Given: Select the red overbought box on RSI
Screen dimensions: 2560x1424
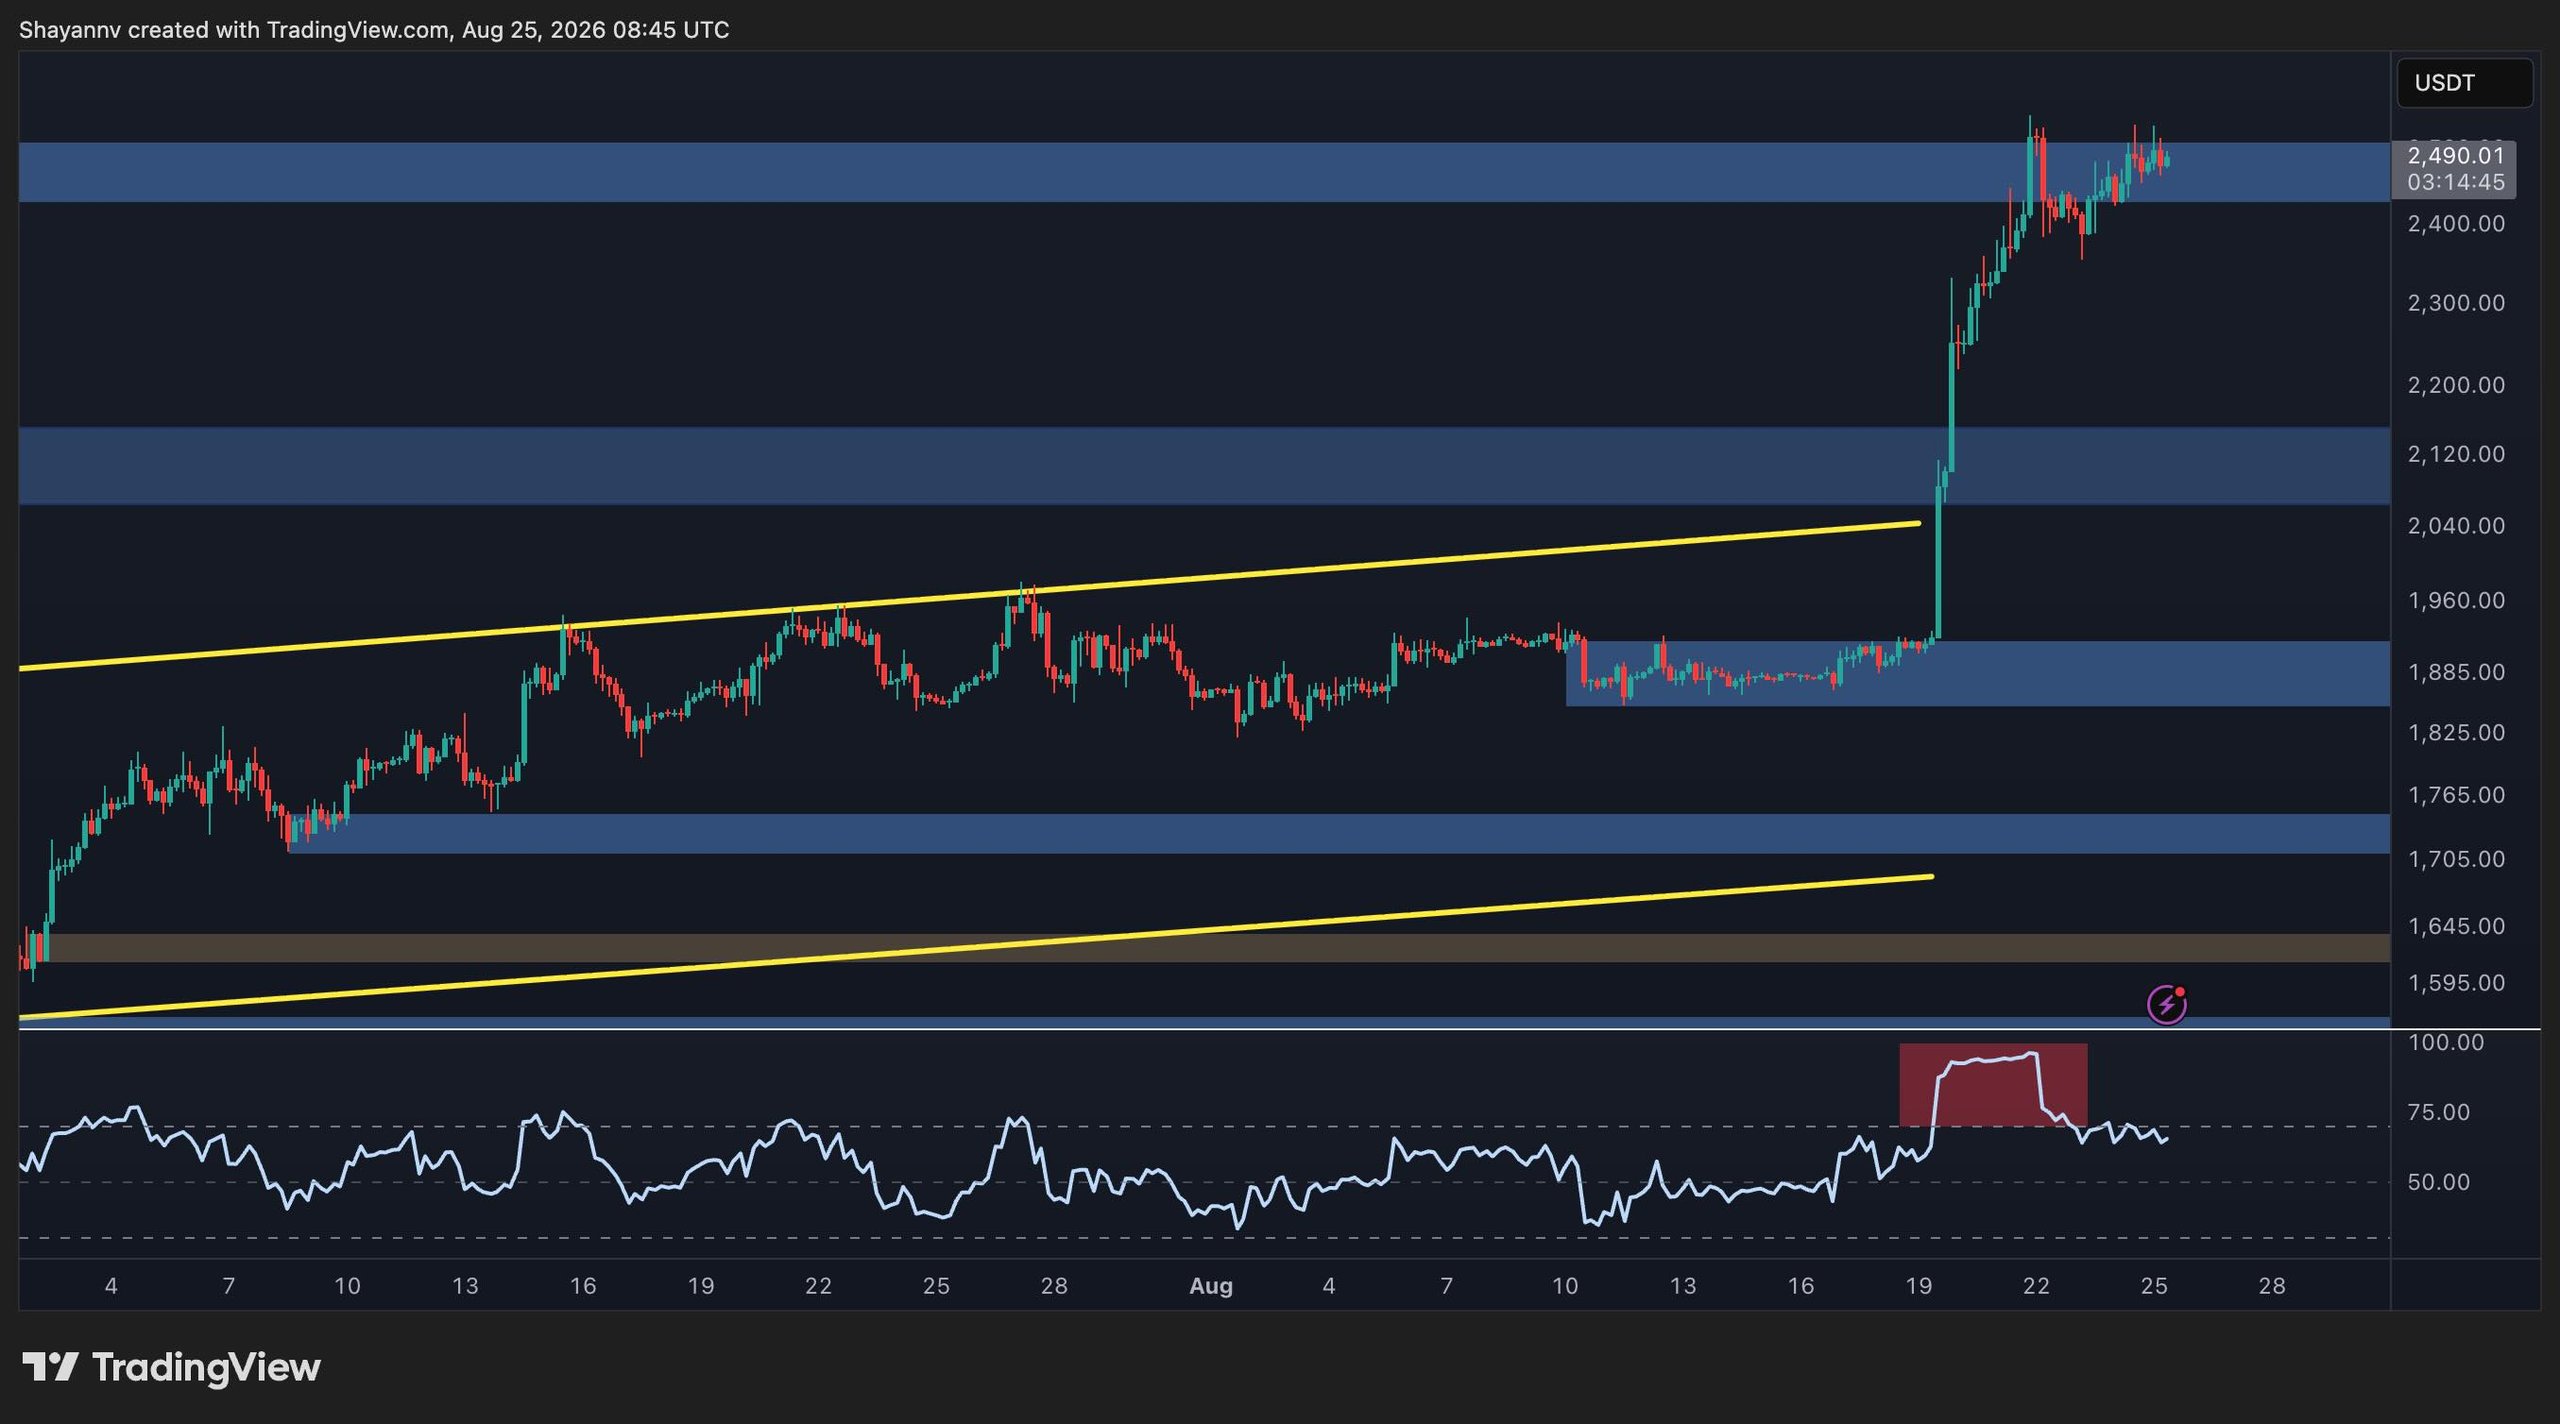Looking at the screenshot, I should tap(1993, 1085).
